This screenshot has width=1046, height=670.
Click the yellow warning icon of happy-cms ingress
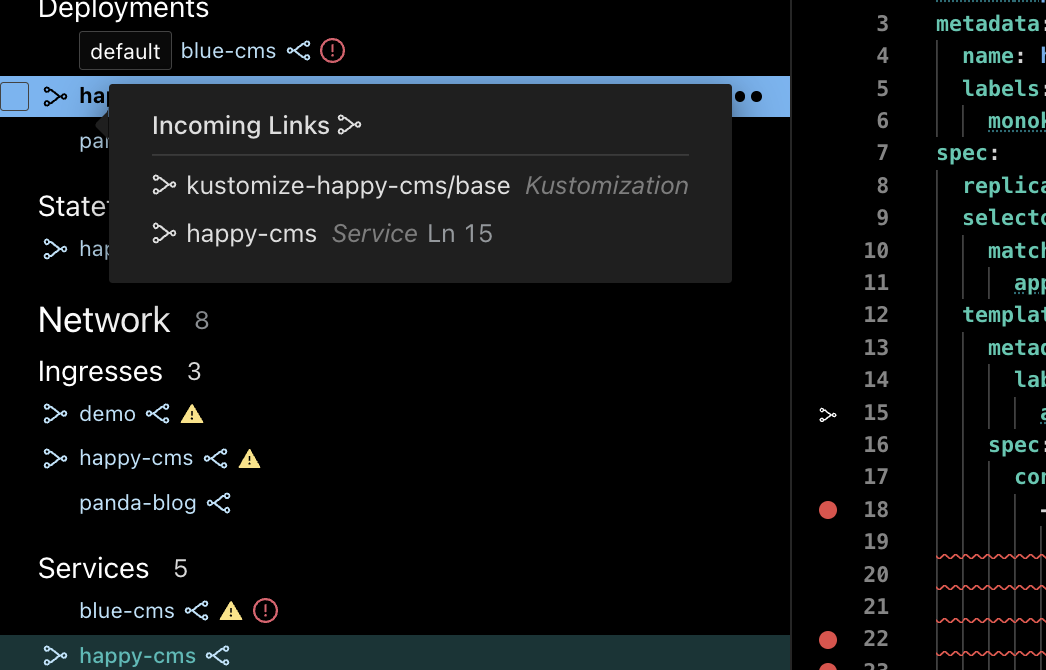[249, 459]
